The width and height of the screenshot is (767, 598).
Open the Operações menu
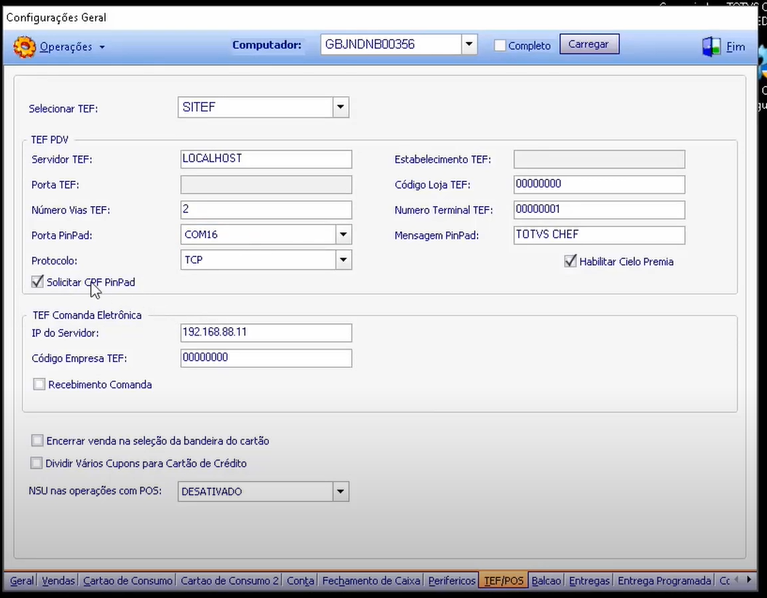point(72,47)
